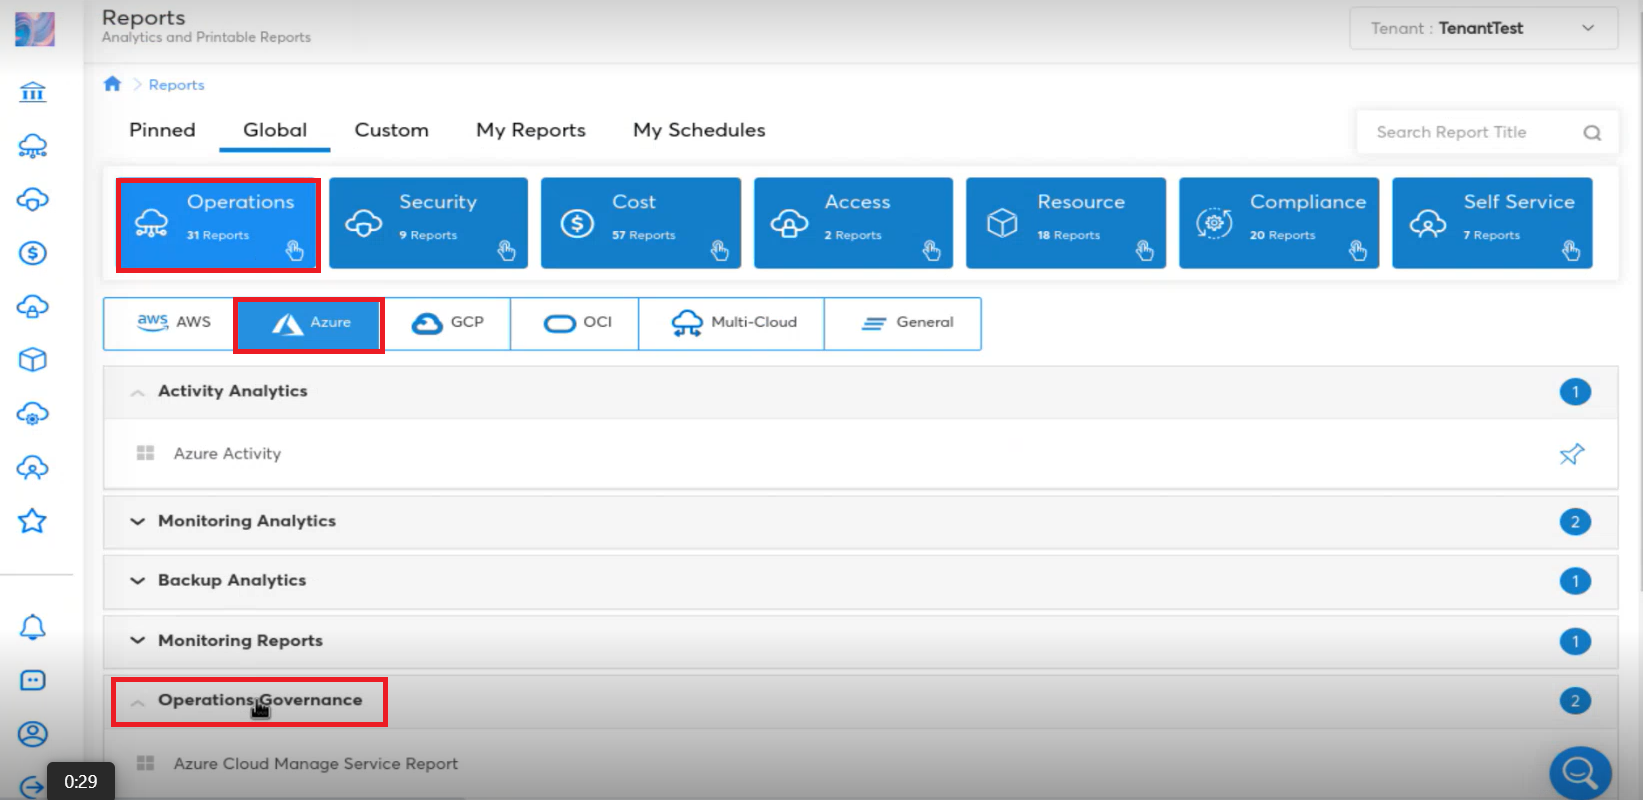Expand the Monitoring Reports section

click(137, 640)
